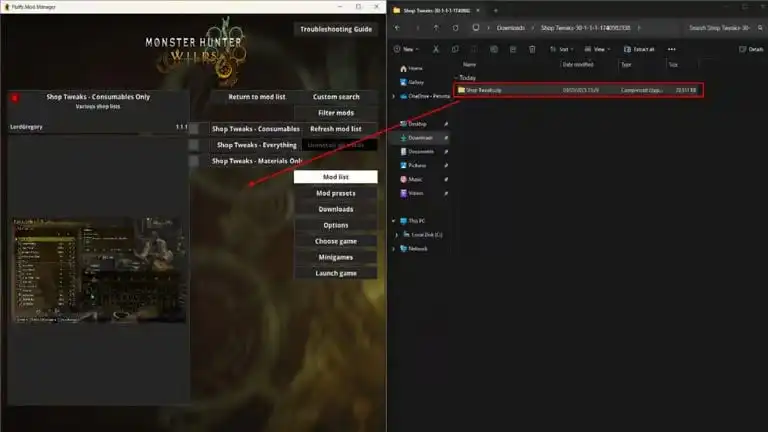Image resolution: width=768 pixels, height=432 pixels.
Task: Click the up-folder arrow in File Explorer
Action: pos(436,28)
